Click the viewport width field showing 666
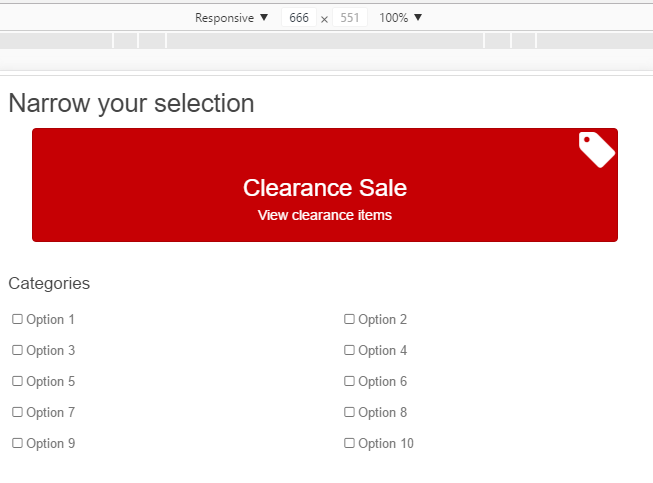653x483 pixels. [x=298, y=18]
